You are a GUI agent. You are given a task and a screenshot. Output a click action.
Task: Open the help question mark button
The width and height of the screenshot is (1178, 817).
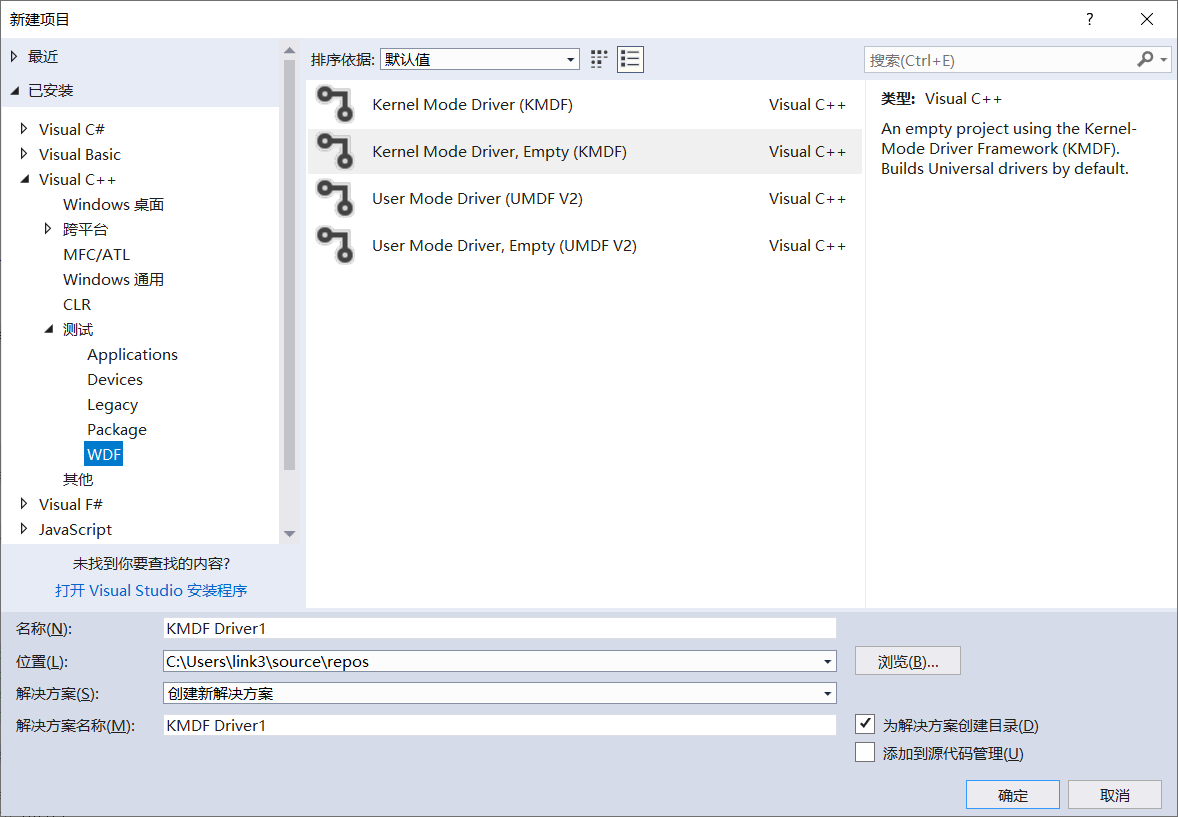pos(1089,20)
